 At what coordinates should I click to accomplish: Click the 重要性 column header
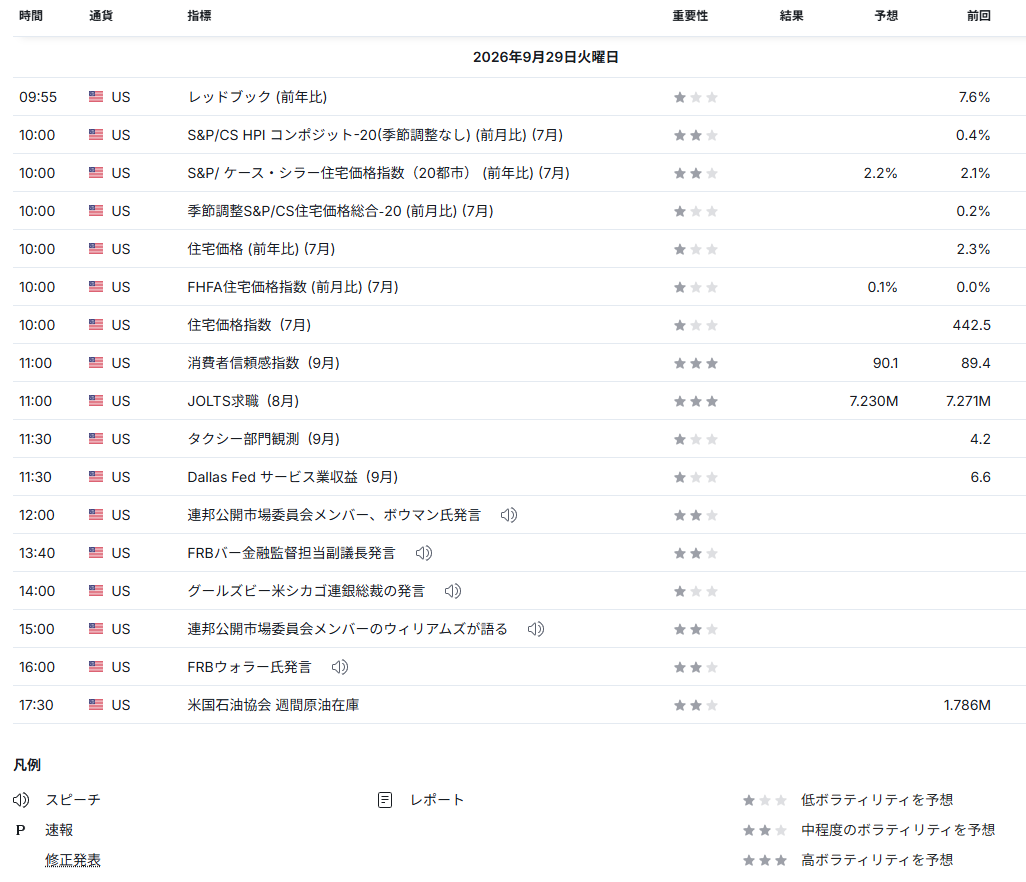[690, 16]
